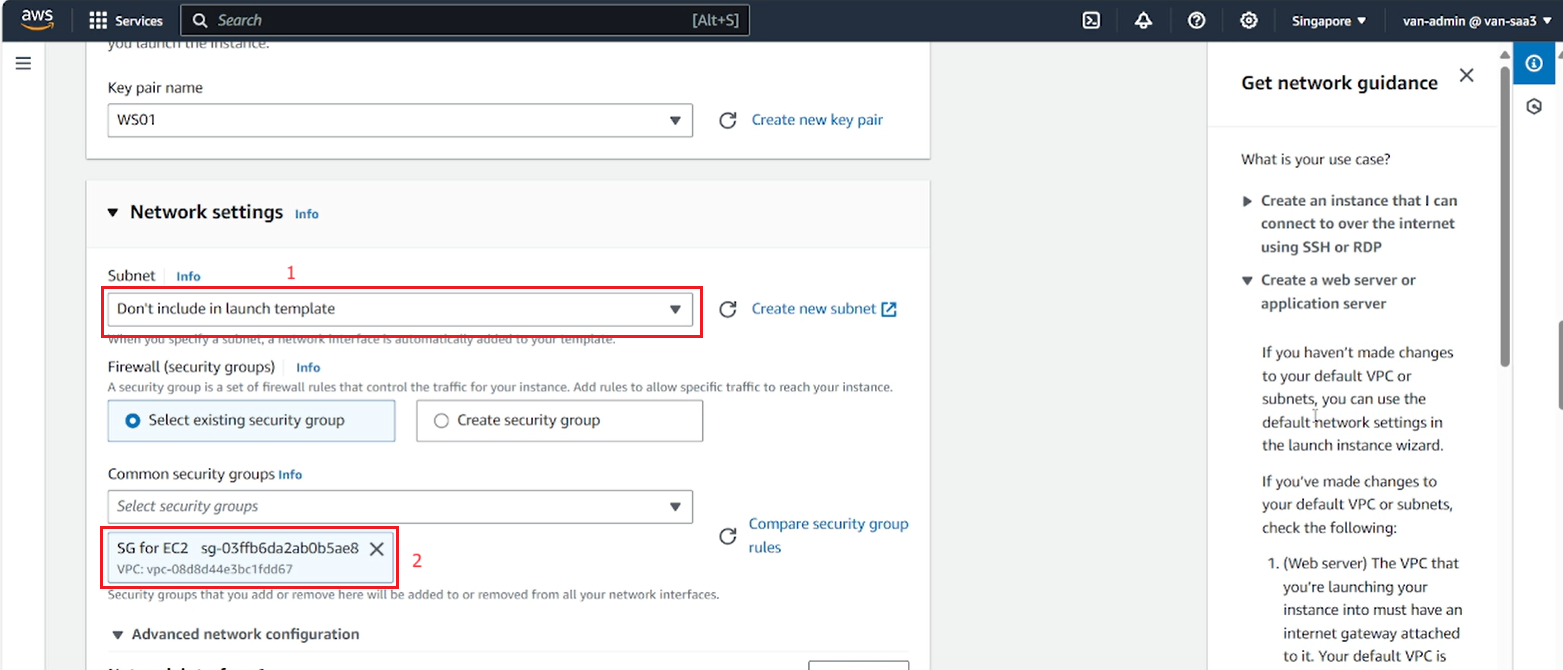
Task: Click the AWS search input field
Action: point(465,21)
